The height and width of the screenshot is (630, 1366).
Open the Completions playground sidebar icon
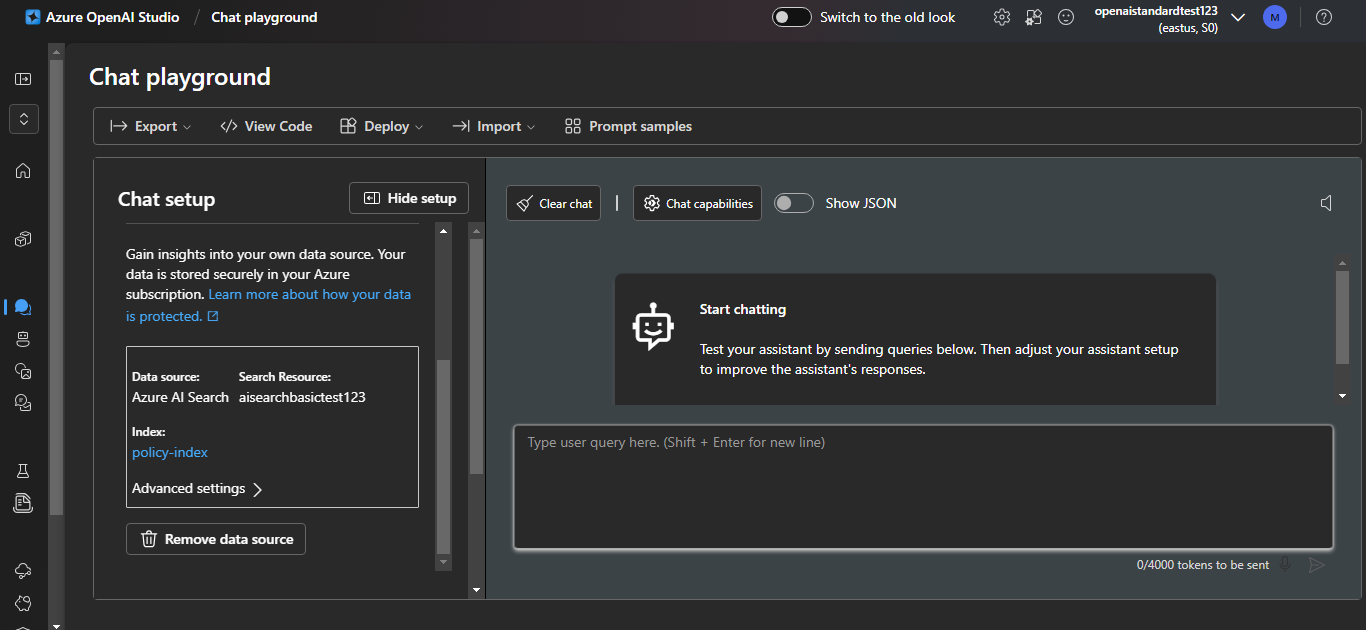(23, 403)
